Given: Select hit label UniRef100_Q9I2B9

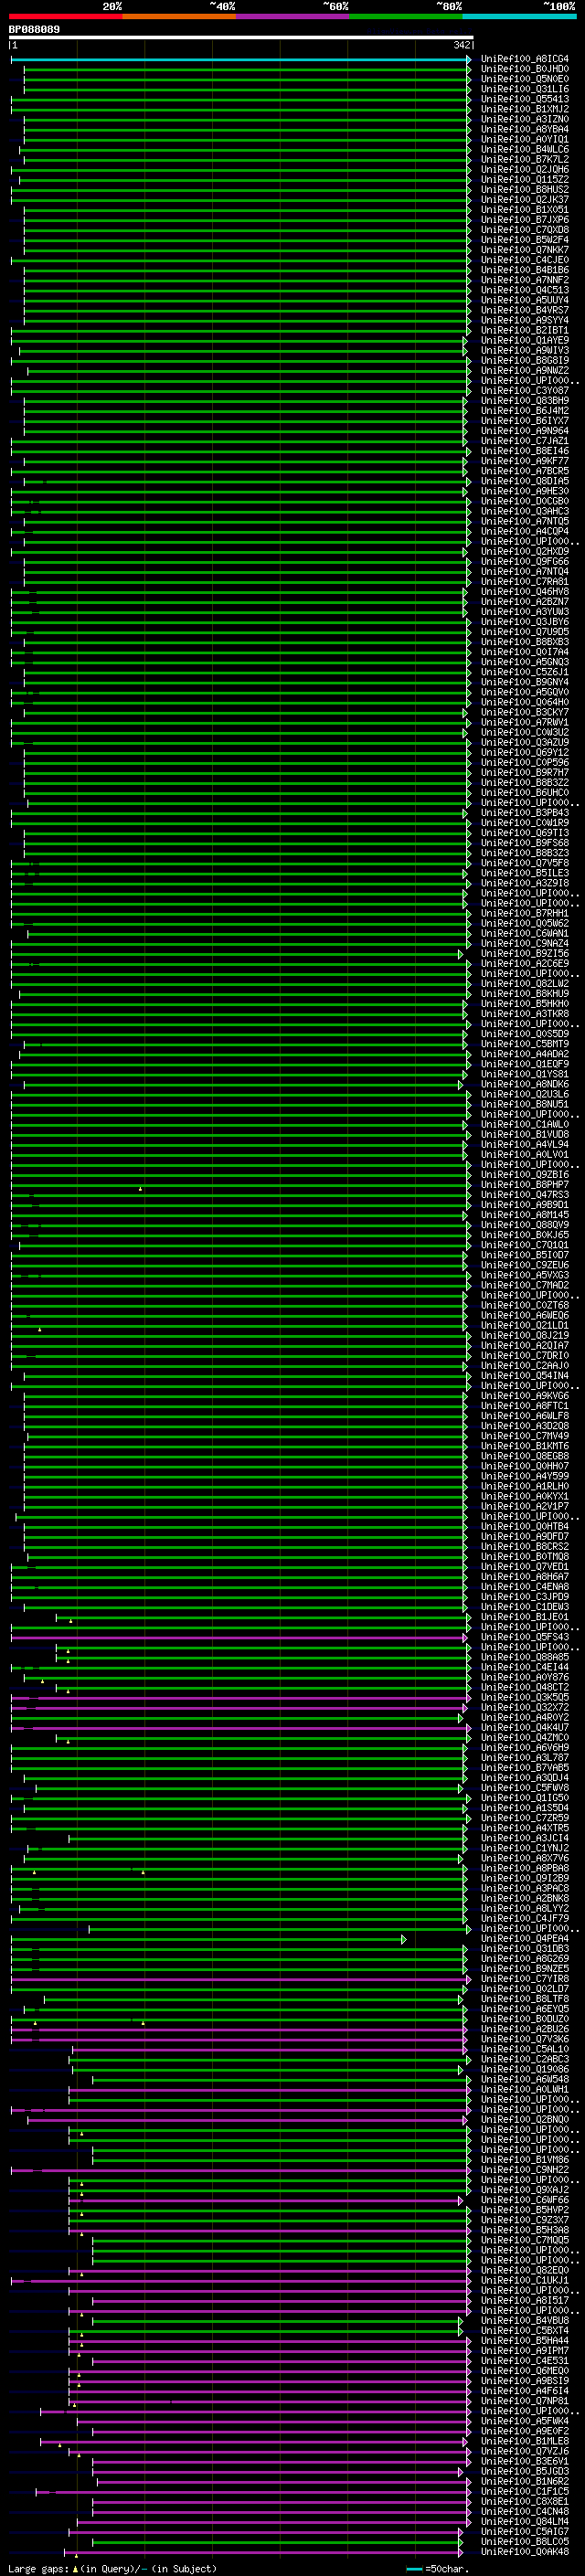Looking at the screenshot, I should coord(525,1878).
